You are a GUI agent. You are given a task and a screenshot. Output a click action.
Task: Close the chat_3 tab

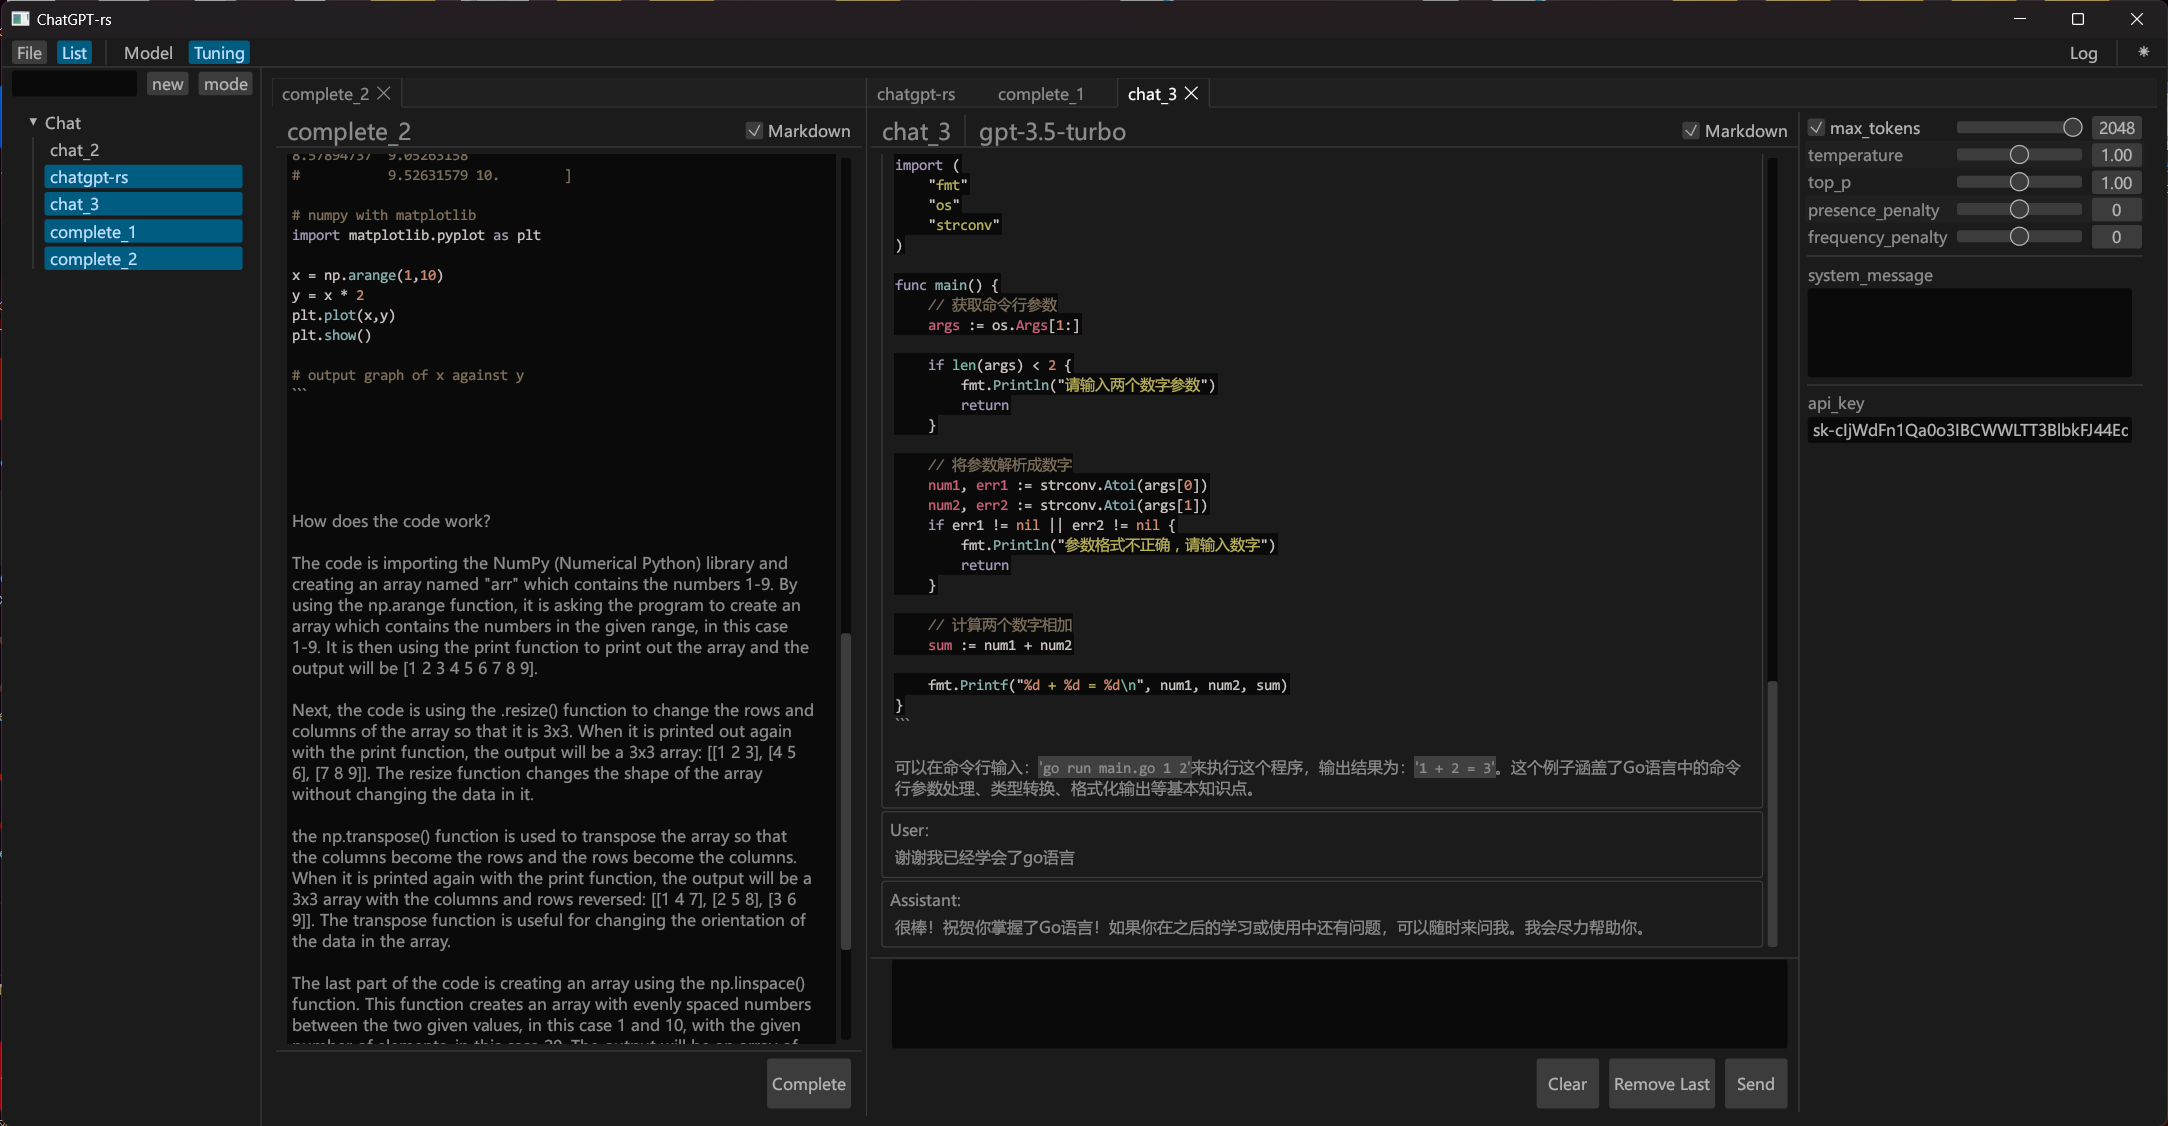1191,93
